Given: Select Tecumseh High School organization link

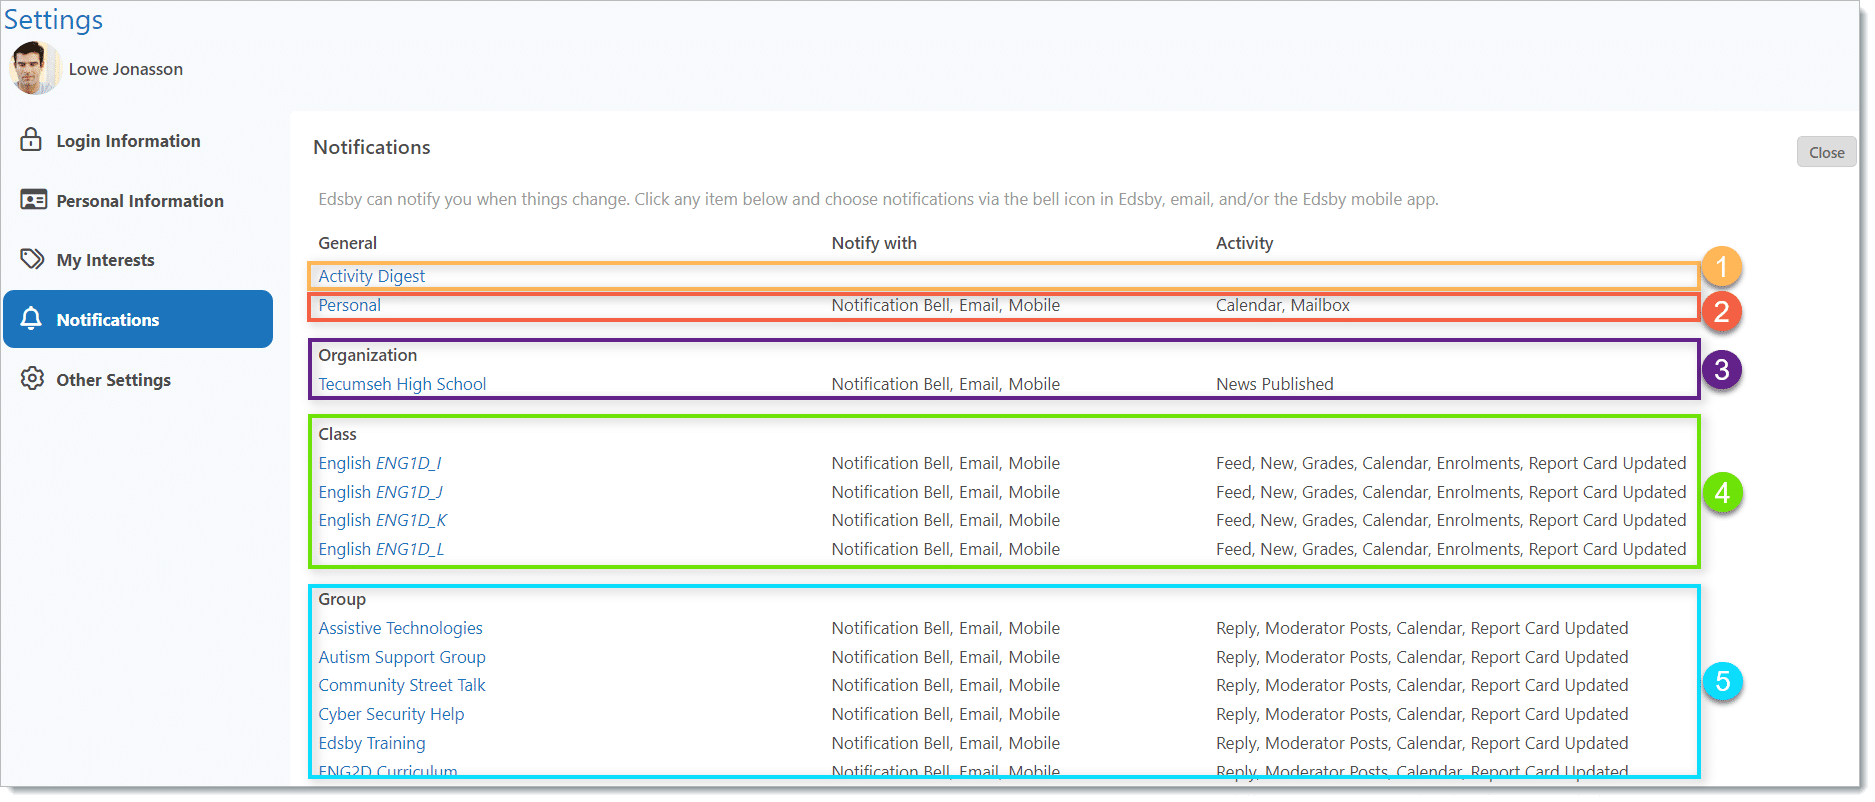Looking at the screenshot, I should [402, 384].
